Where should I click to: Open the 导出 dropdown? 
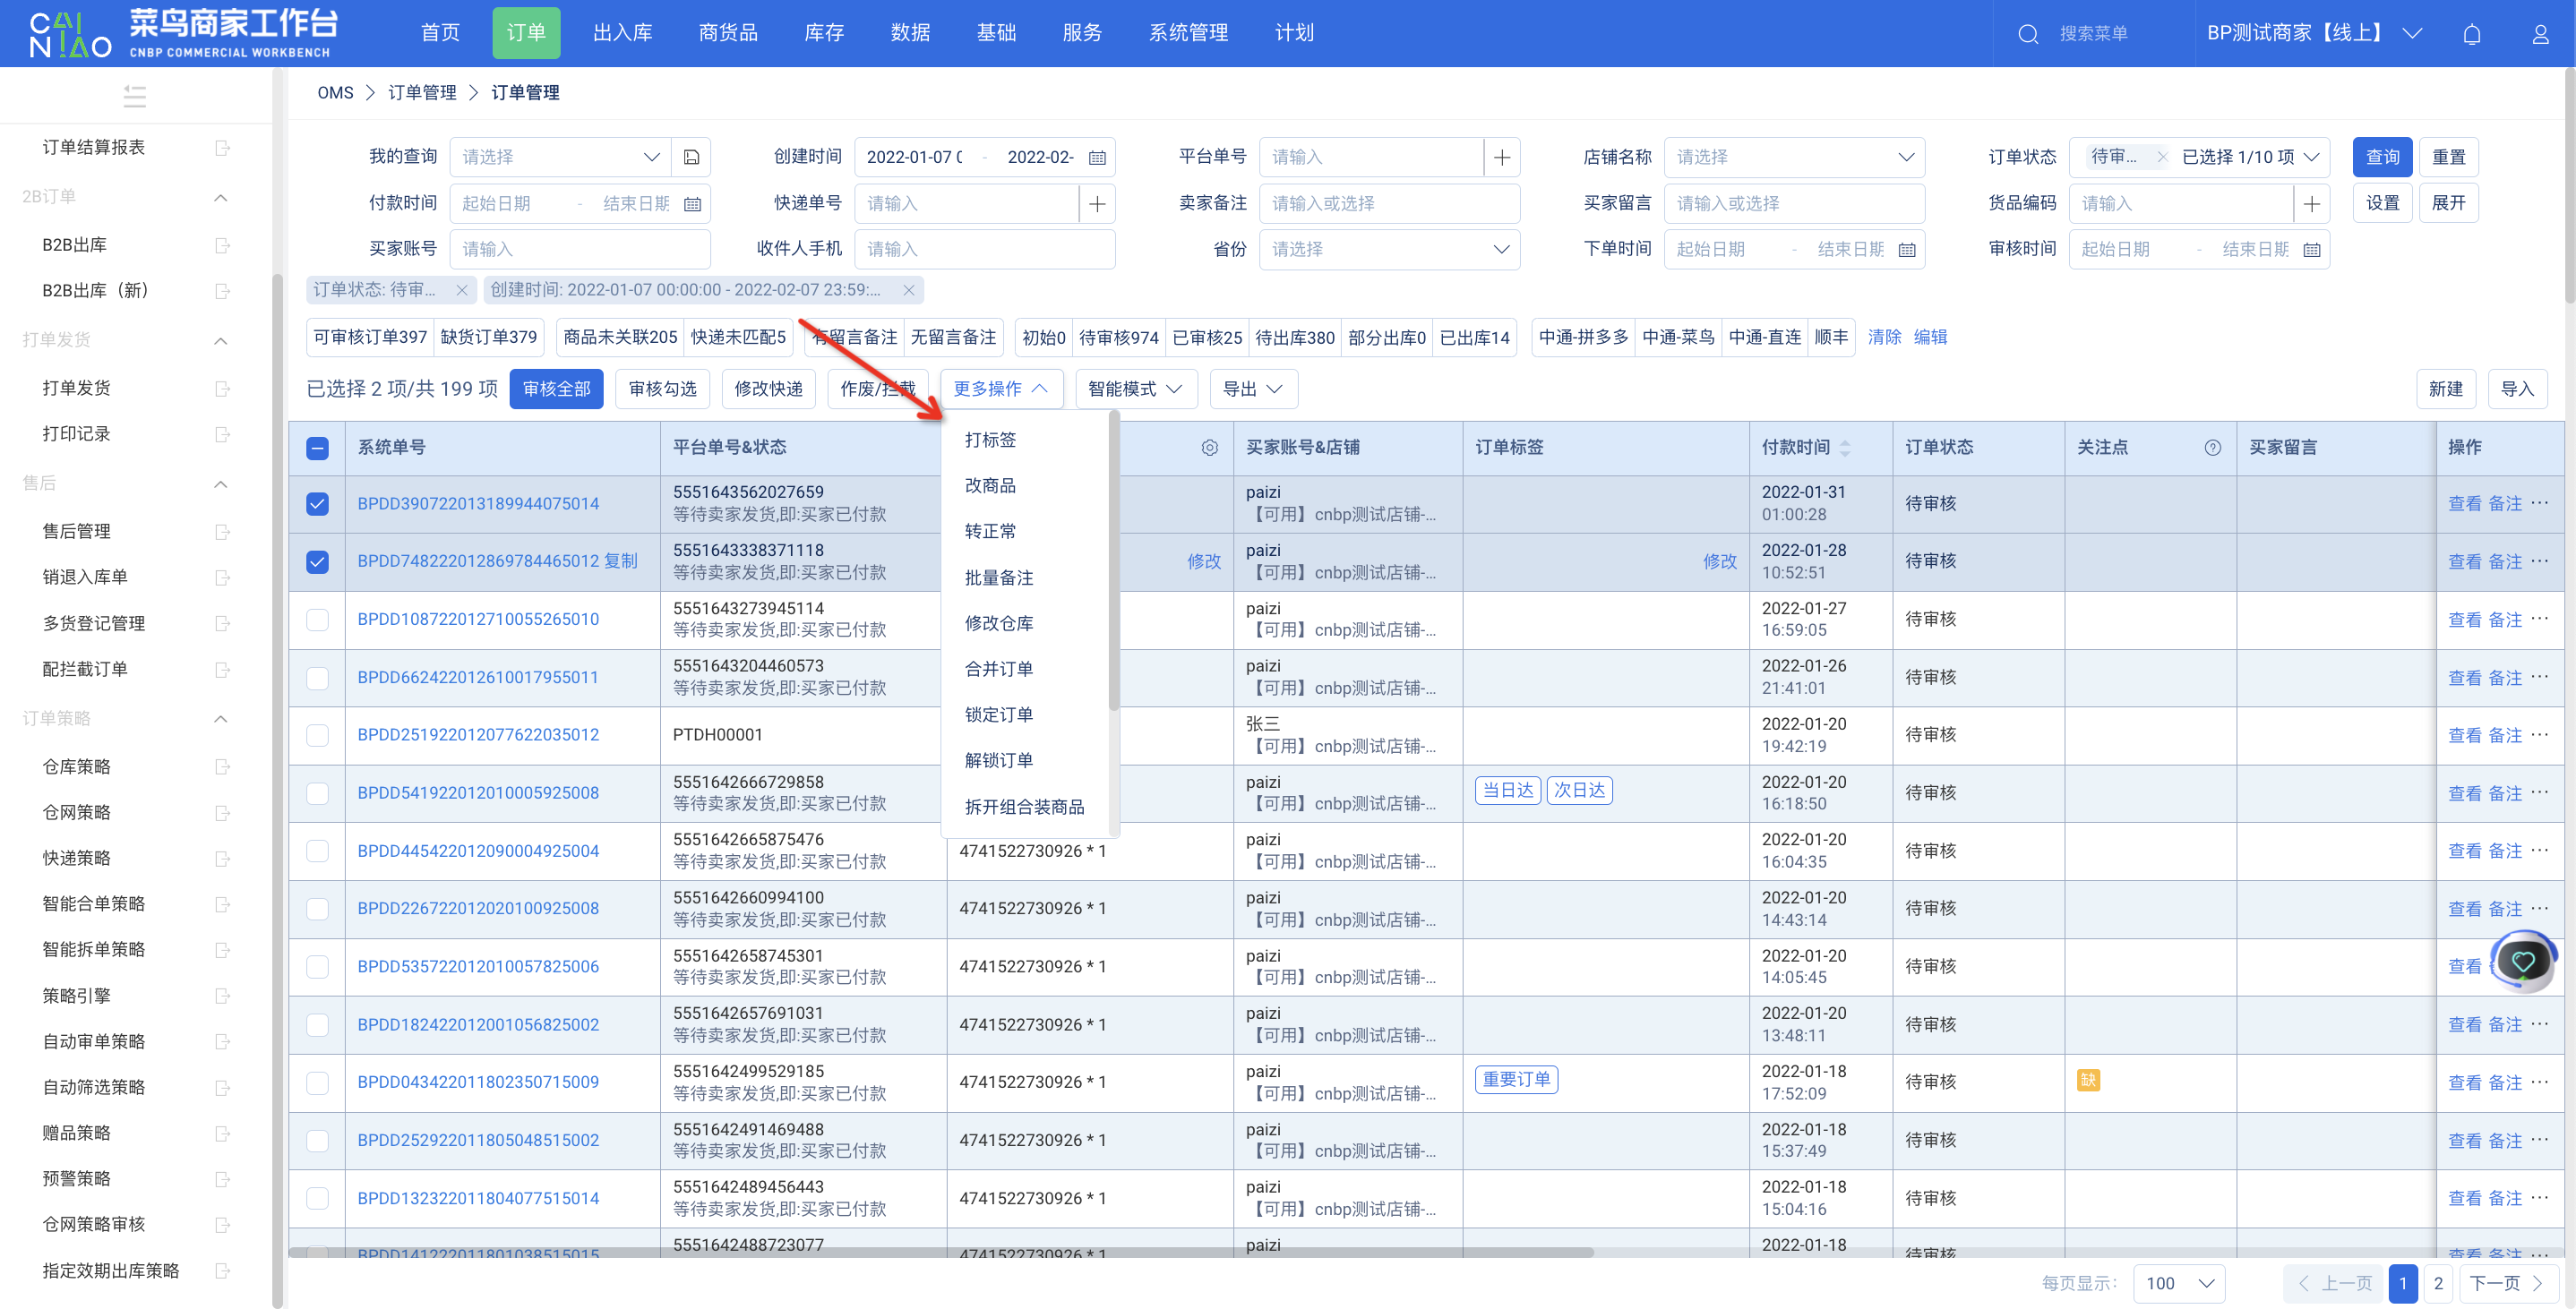tap(1253, 389)
